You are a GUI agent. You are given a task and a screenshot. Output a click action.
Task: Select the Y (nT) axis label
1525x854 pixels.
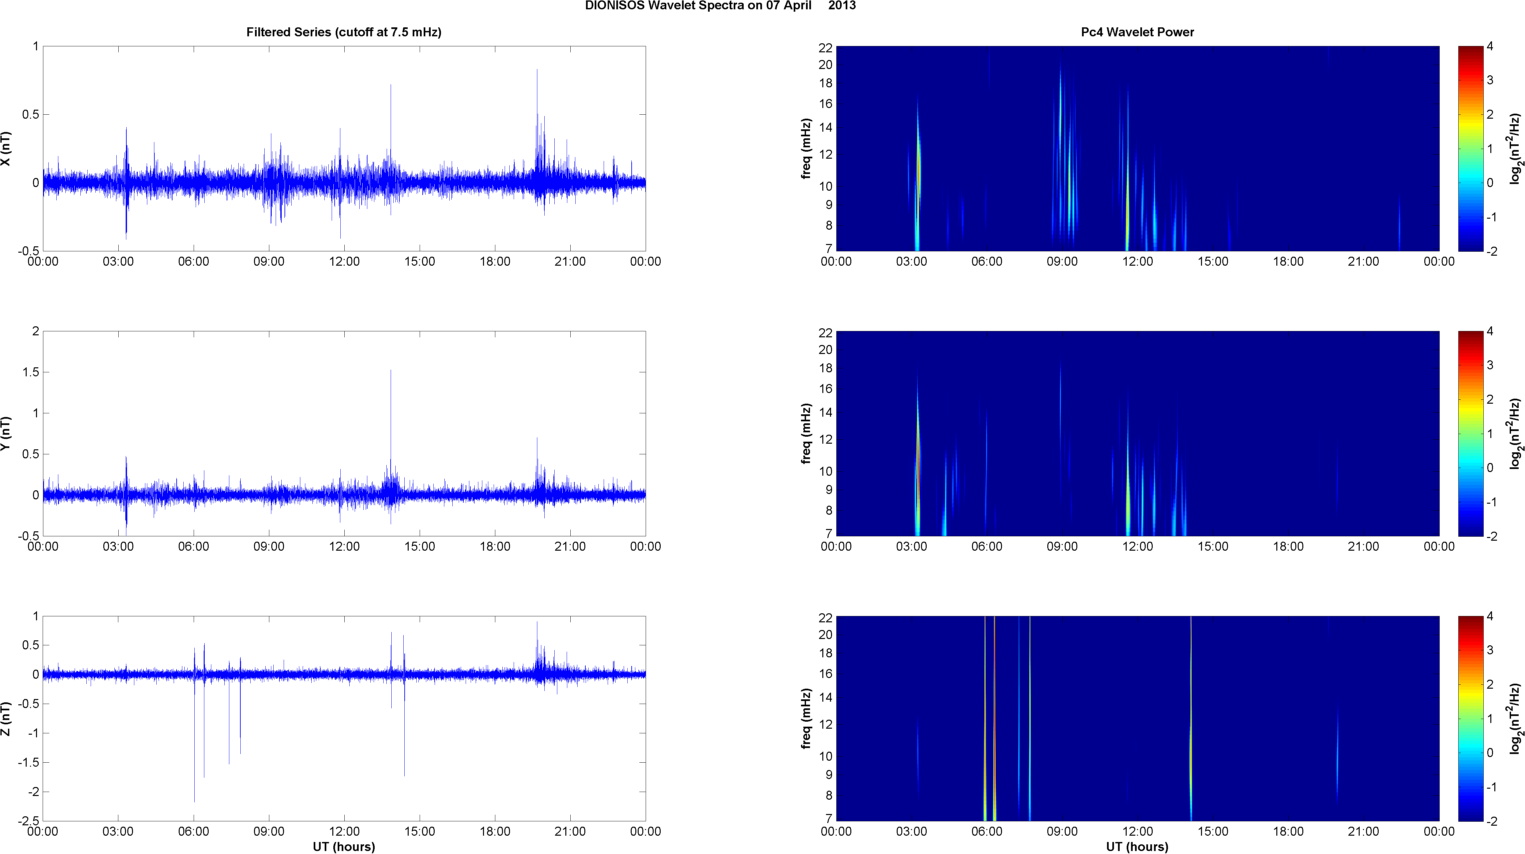[x=8, y=434]
